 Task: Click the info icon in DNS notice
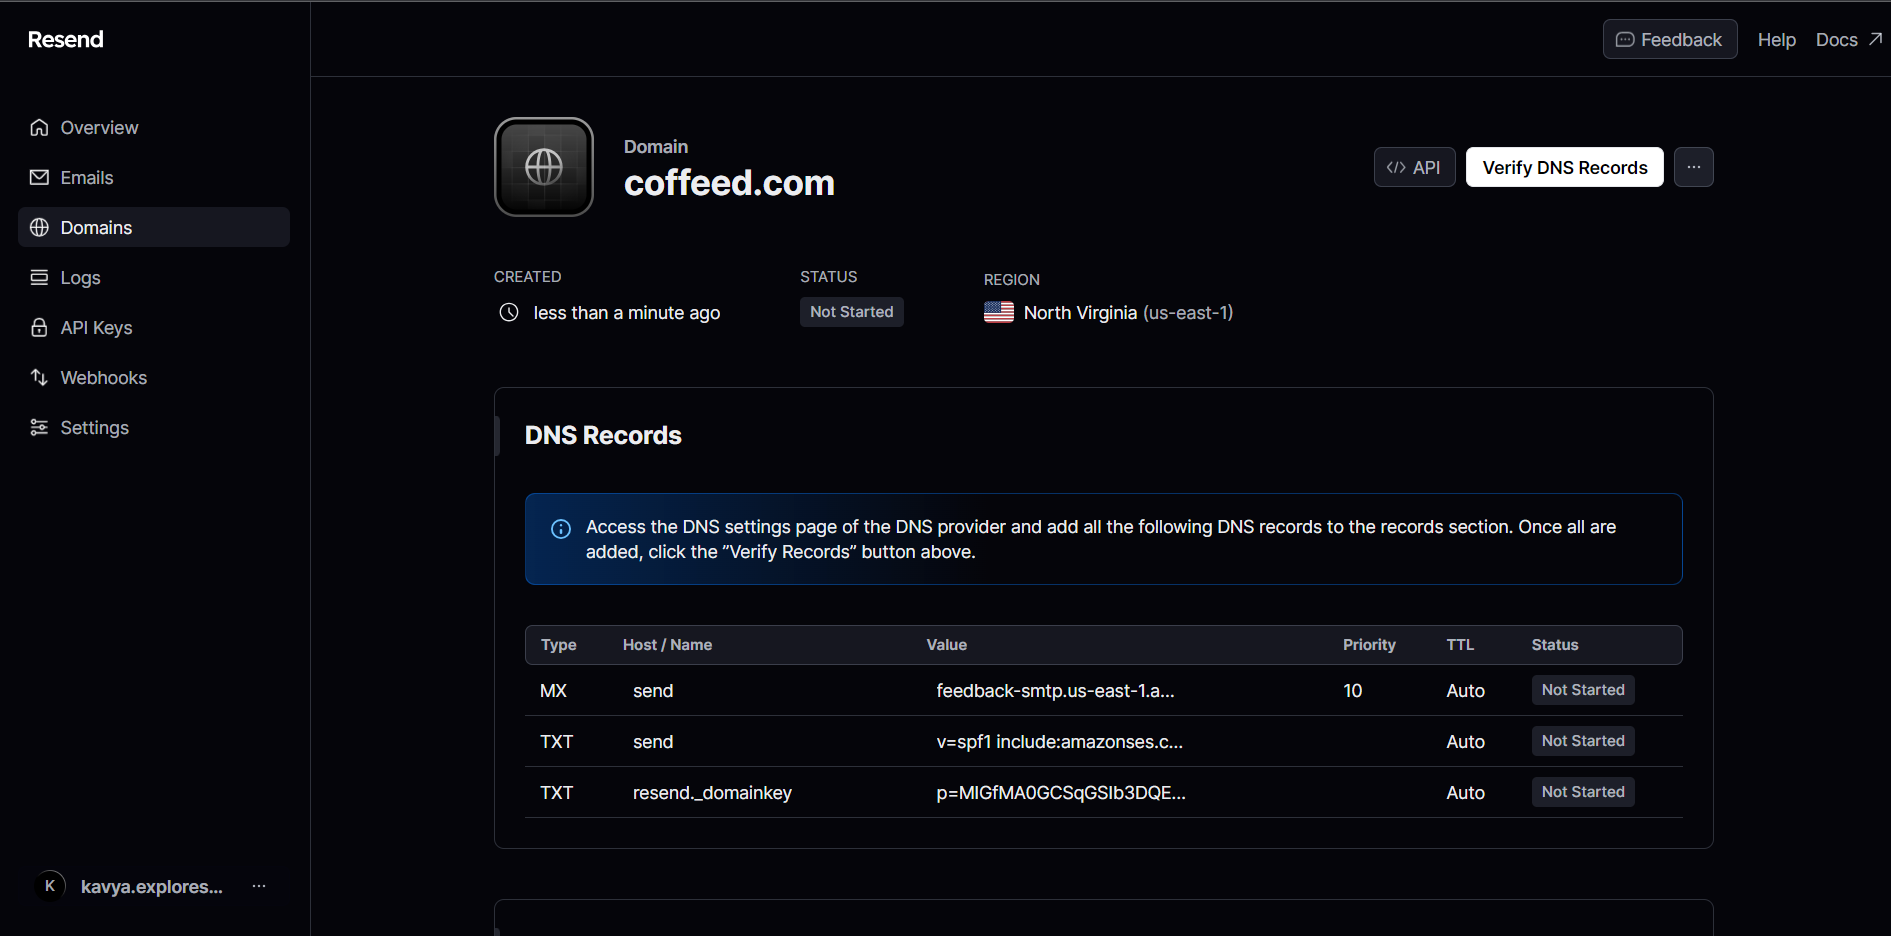click(561, 529)
